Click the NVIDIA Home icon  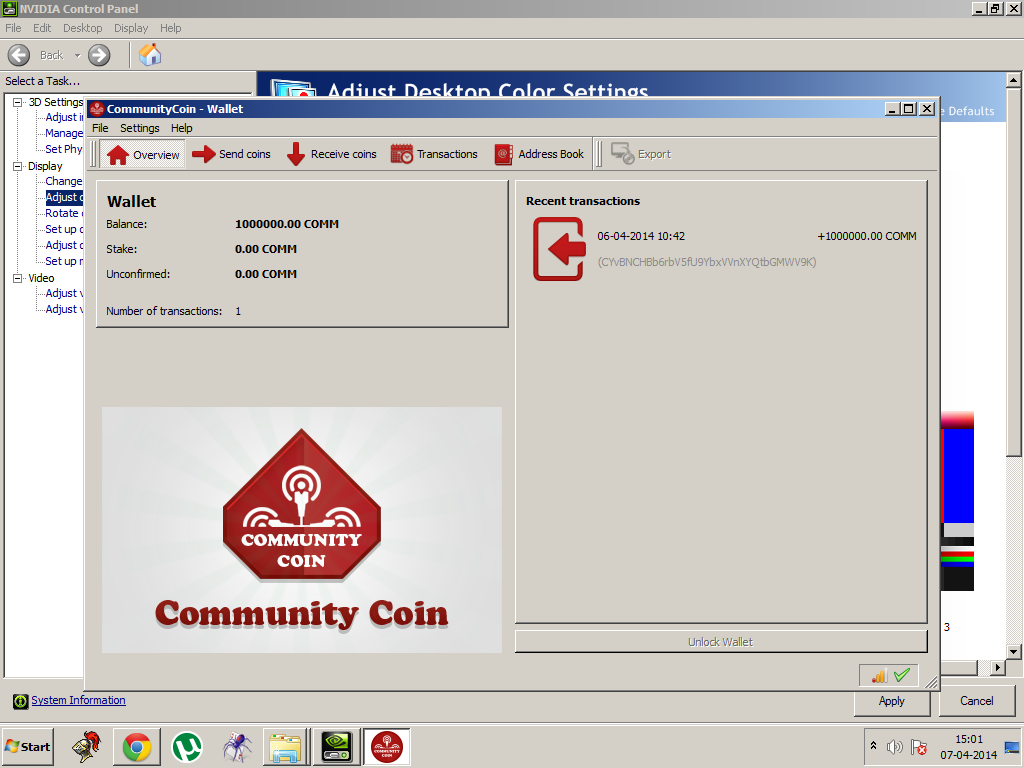point(150,55)
